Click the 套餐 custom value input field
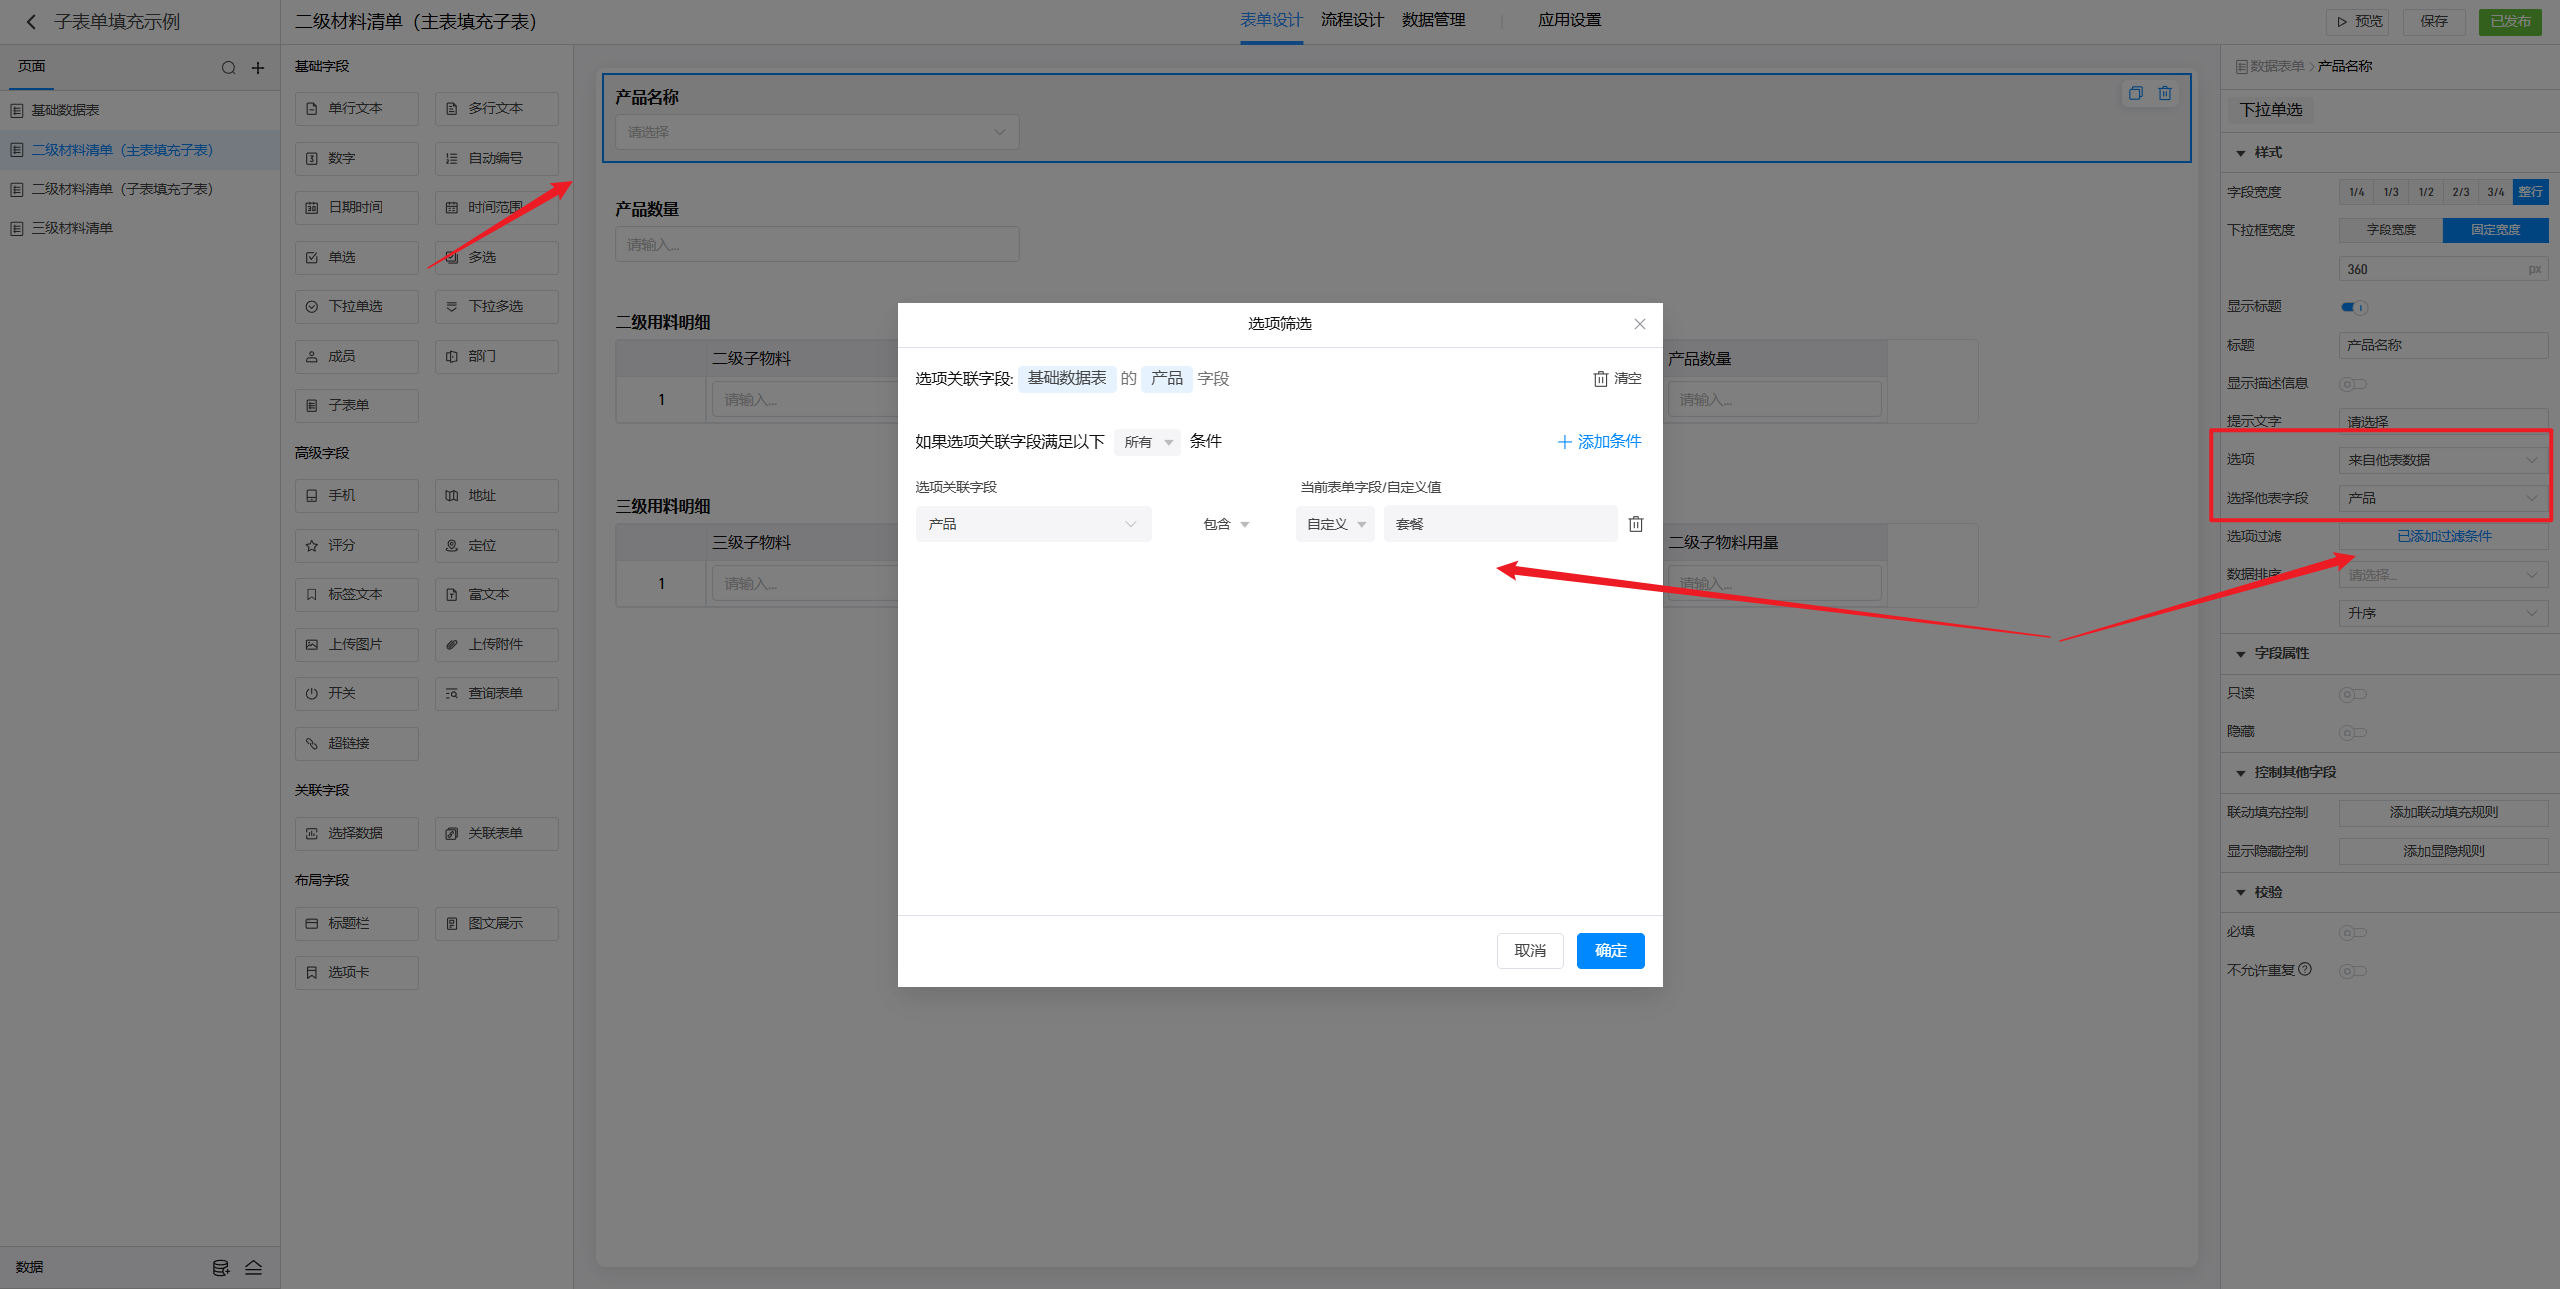 click(x=1499, y=524)
